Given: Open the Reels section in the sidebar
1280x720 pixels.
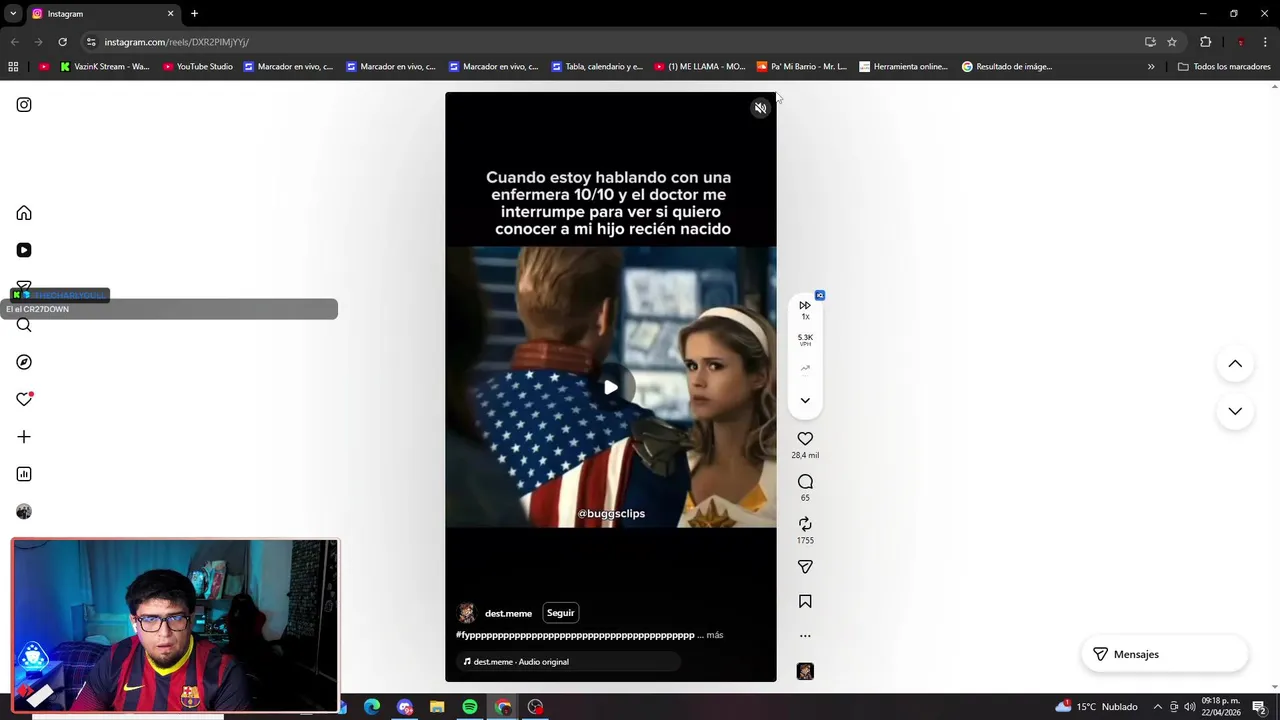Looking at the screenshot, I should 24,250.
